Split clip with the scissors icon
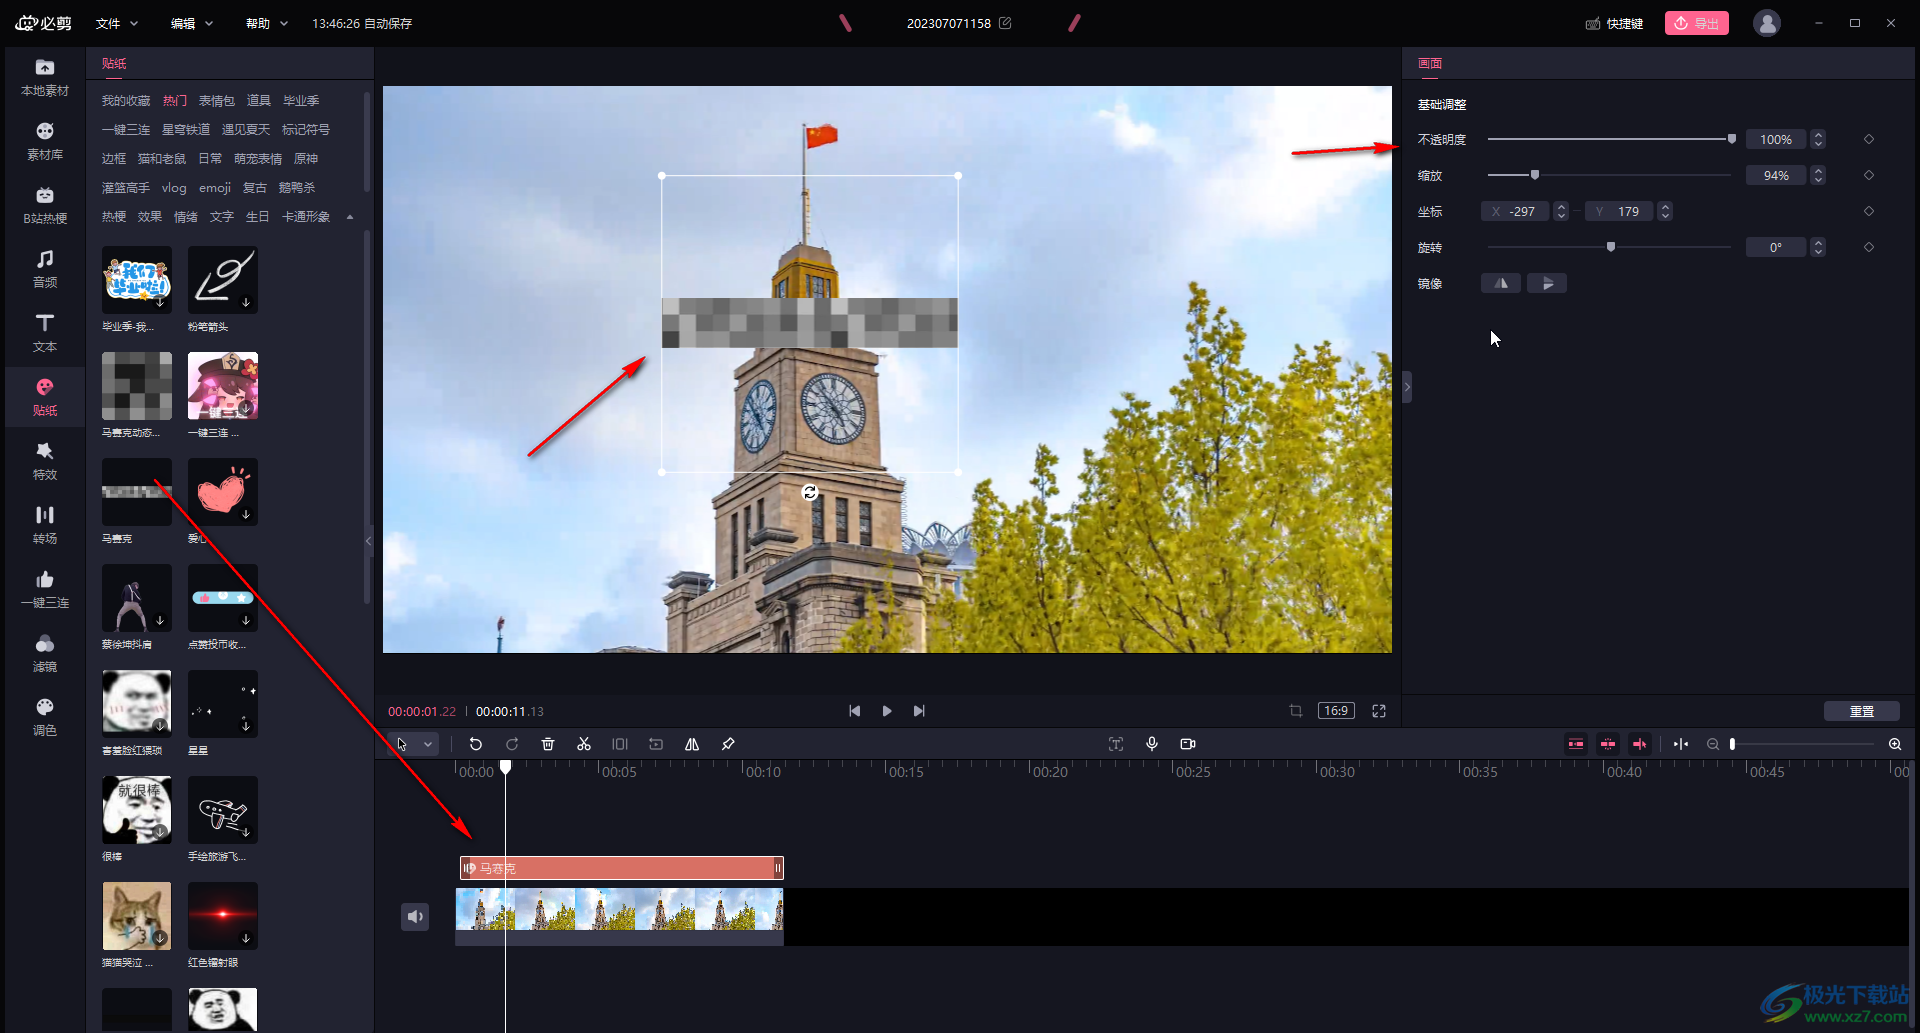The height and width of the screenshot is (1033, 1920). pos(584,744)
